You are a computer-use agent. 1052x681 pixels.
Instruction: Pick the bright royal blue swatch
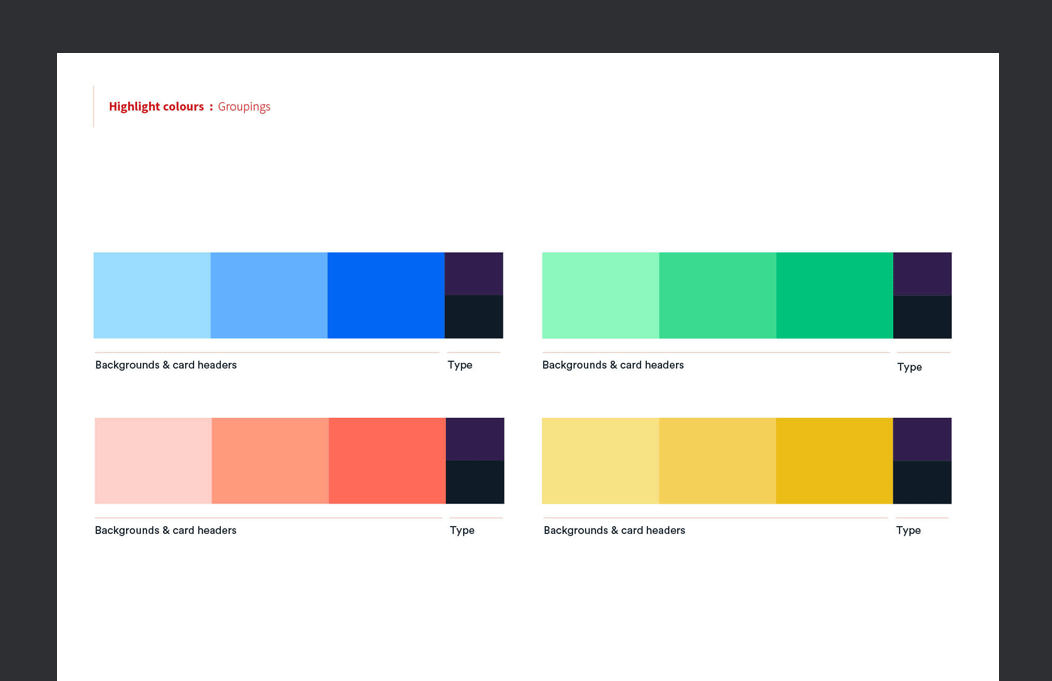(x=386, y=295)
